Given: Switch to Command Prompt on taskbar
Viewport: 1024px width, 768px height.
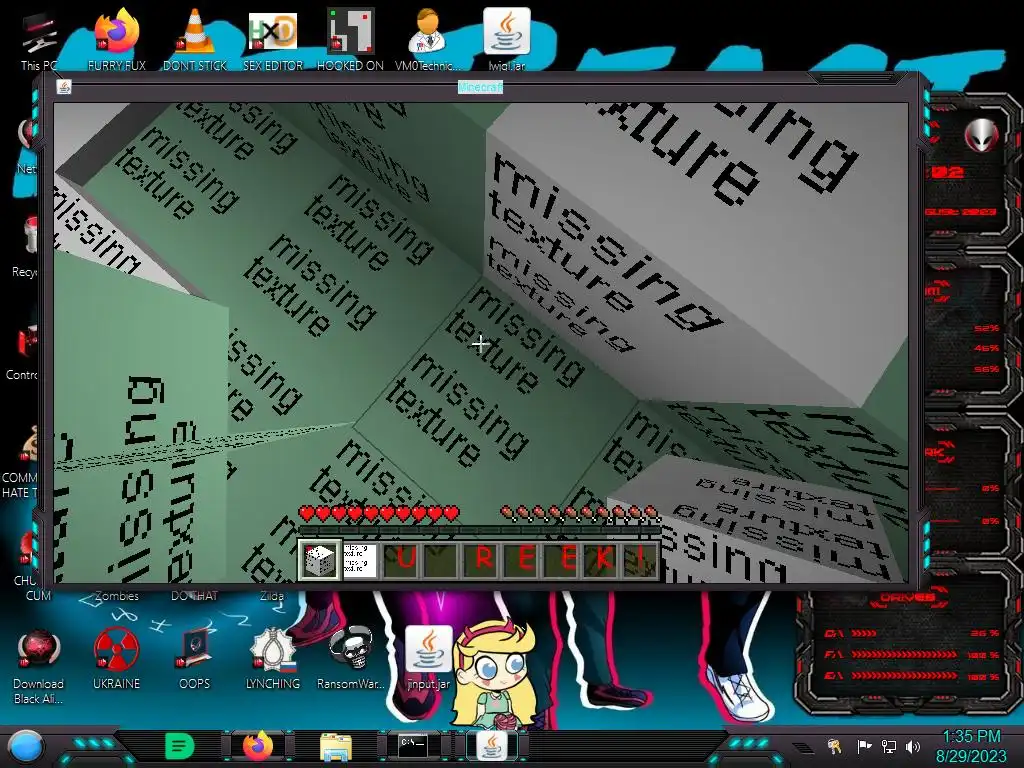Looking at the screenshot, I should click(x=414, y=746).
